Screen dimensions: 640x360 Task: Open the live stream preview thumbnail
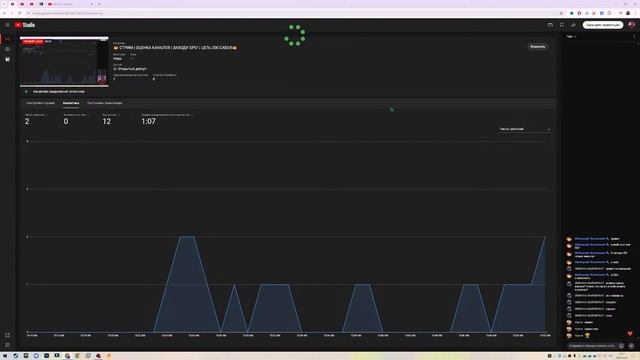[x=64, y=62]
